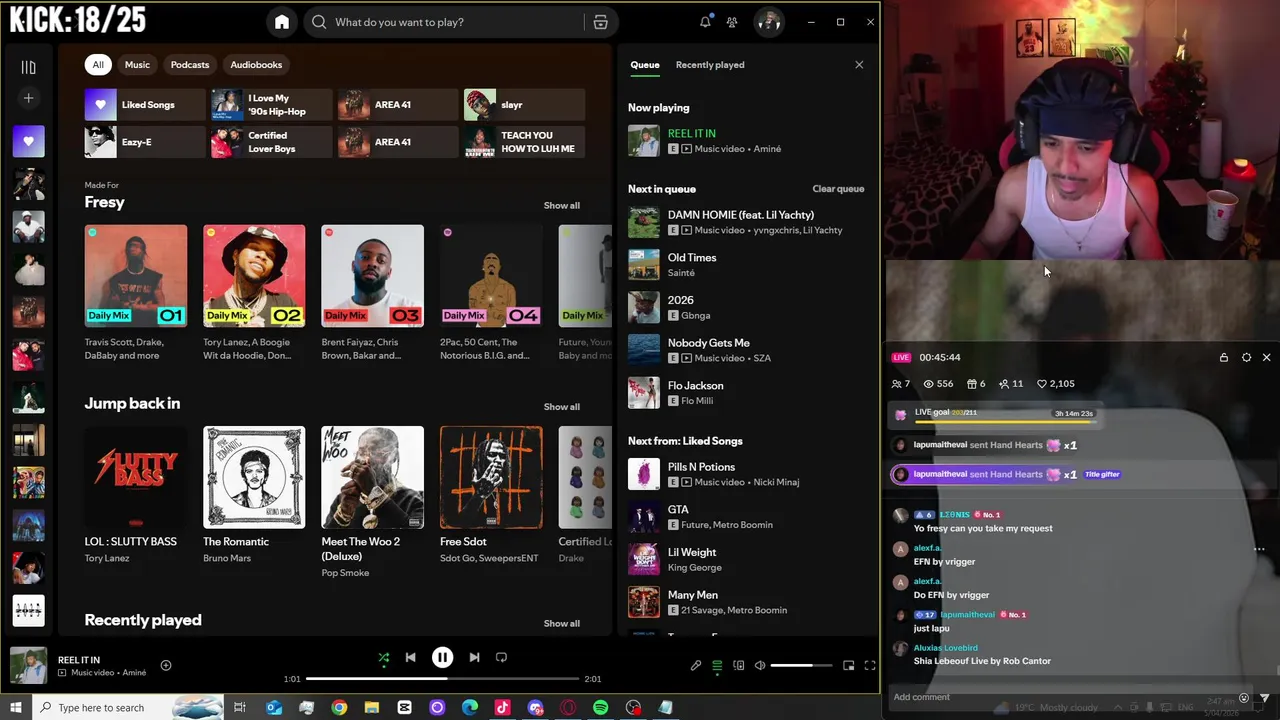Close the queue panel
Image resolution: width=1280 pixels, height=720 pixels.
(x=859, y=65)
